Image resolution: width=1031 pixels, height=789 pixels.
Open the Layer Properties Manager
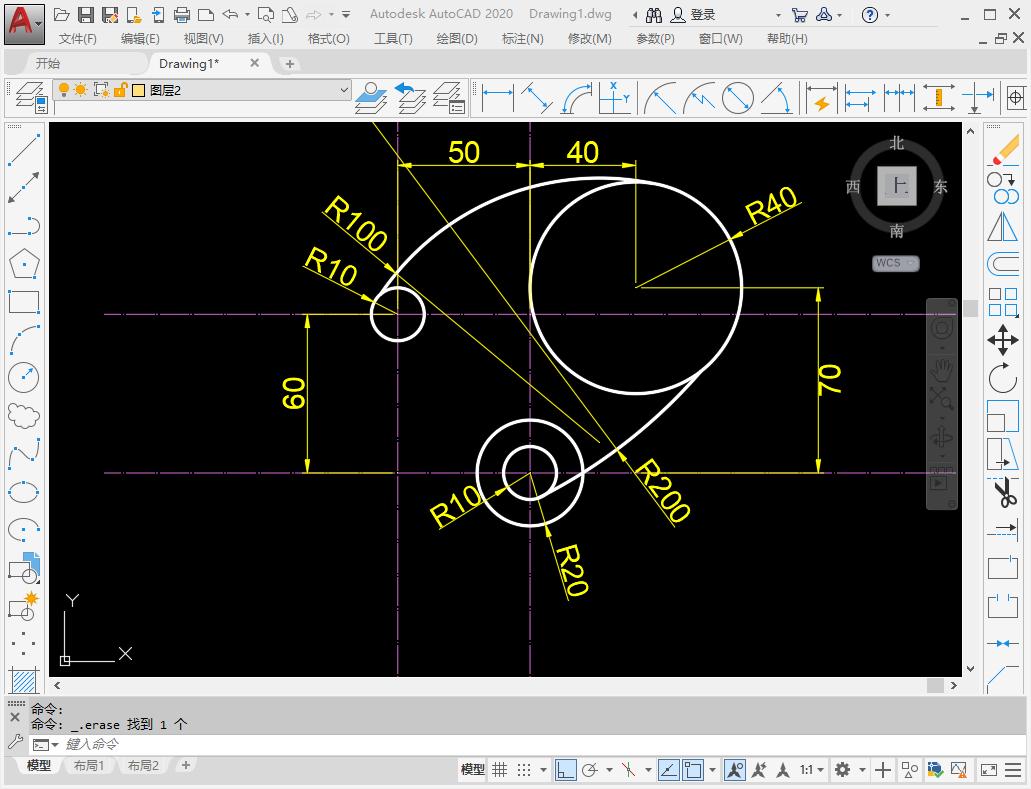28,97
